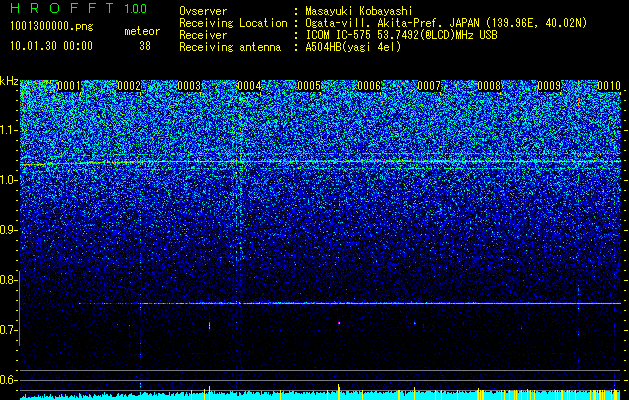Image resolution: width=629 pixels, height=400 pixels.
Task: Click the HROFFT program title text
Action: click(x=63, y=8)
